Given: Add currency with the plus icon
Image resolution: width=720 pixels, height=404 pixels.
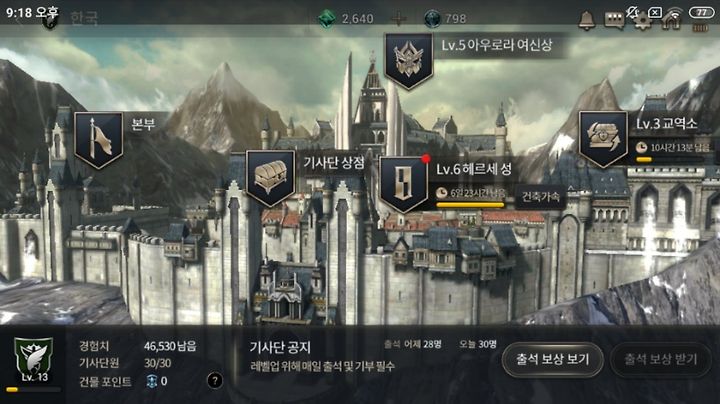Looking at the screenshot, I should point(398,19).
